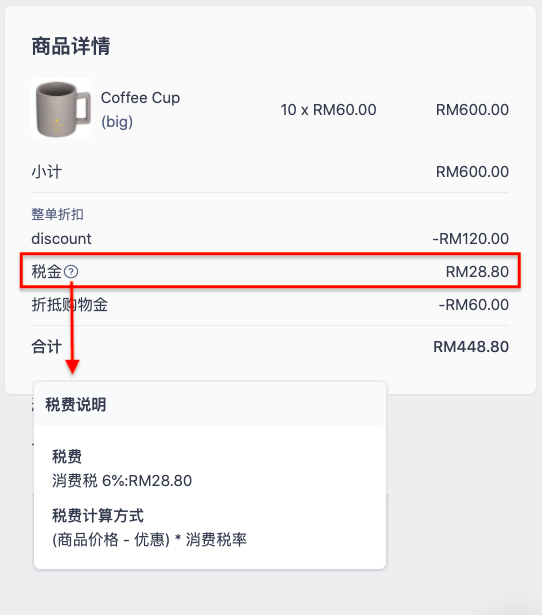Click the 税费说明 tooltip header
542x615 pixels.
coord(76,404)
